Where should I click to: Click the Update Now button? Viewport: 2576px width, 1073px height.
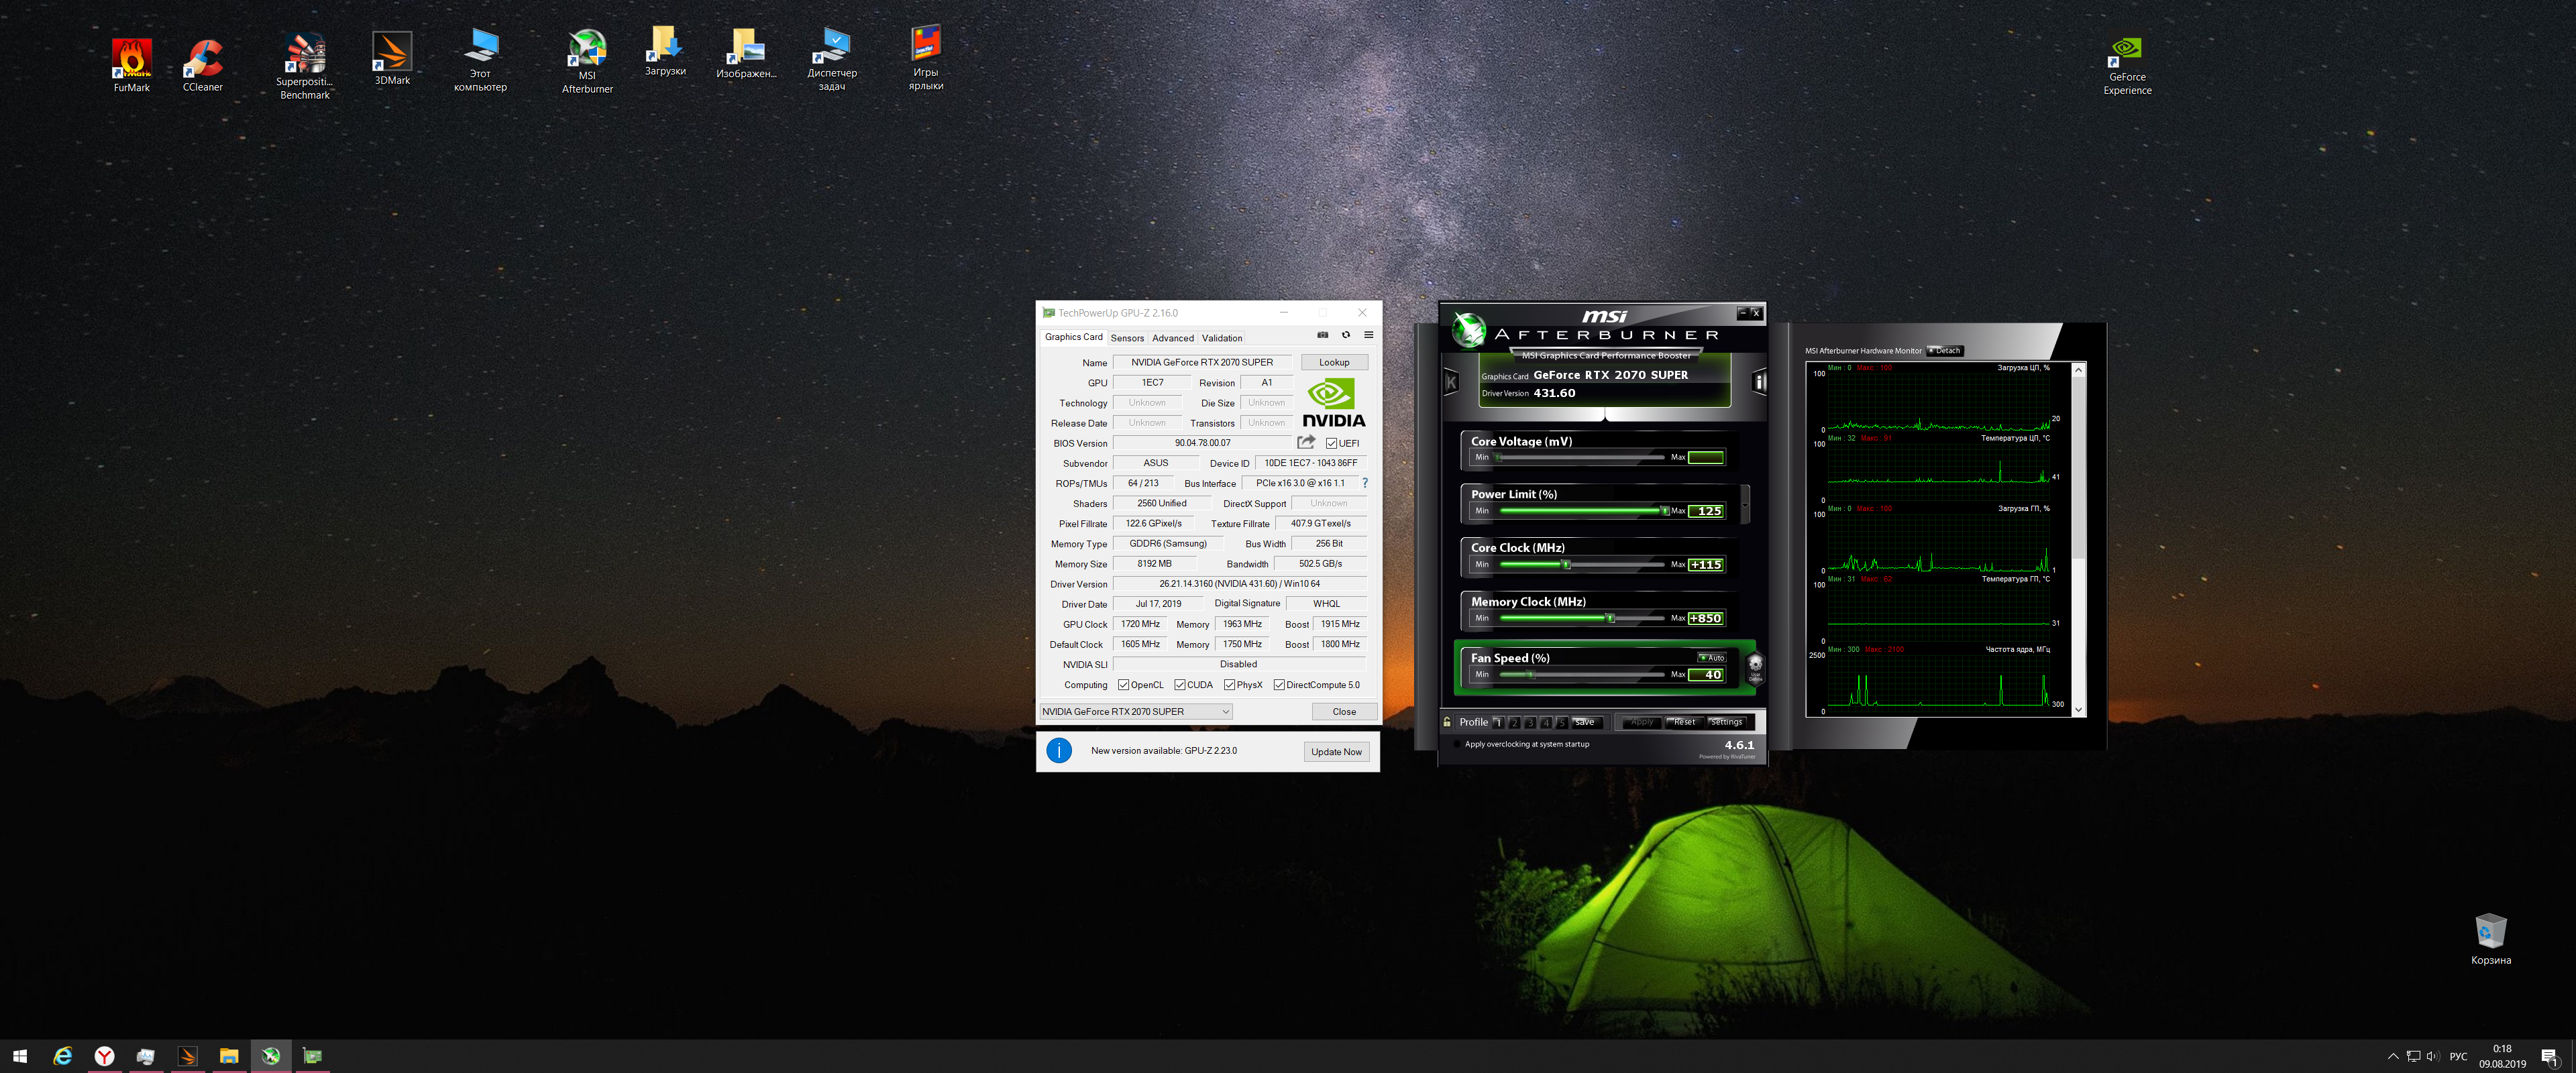pyautogui.click(x=1336, y=752)
